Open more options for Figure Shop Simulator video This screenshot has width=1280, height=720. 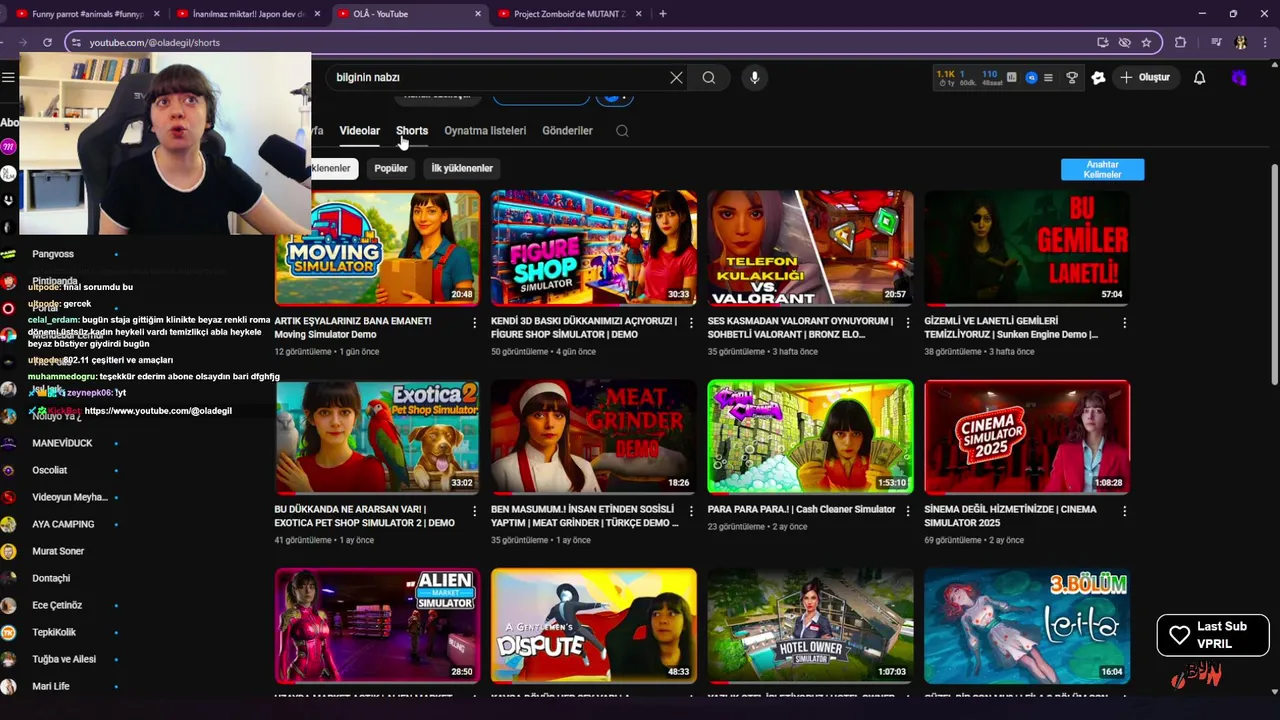pyautogui.click(x=691, y=323)
